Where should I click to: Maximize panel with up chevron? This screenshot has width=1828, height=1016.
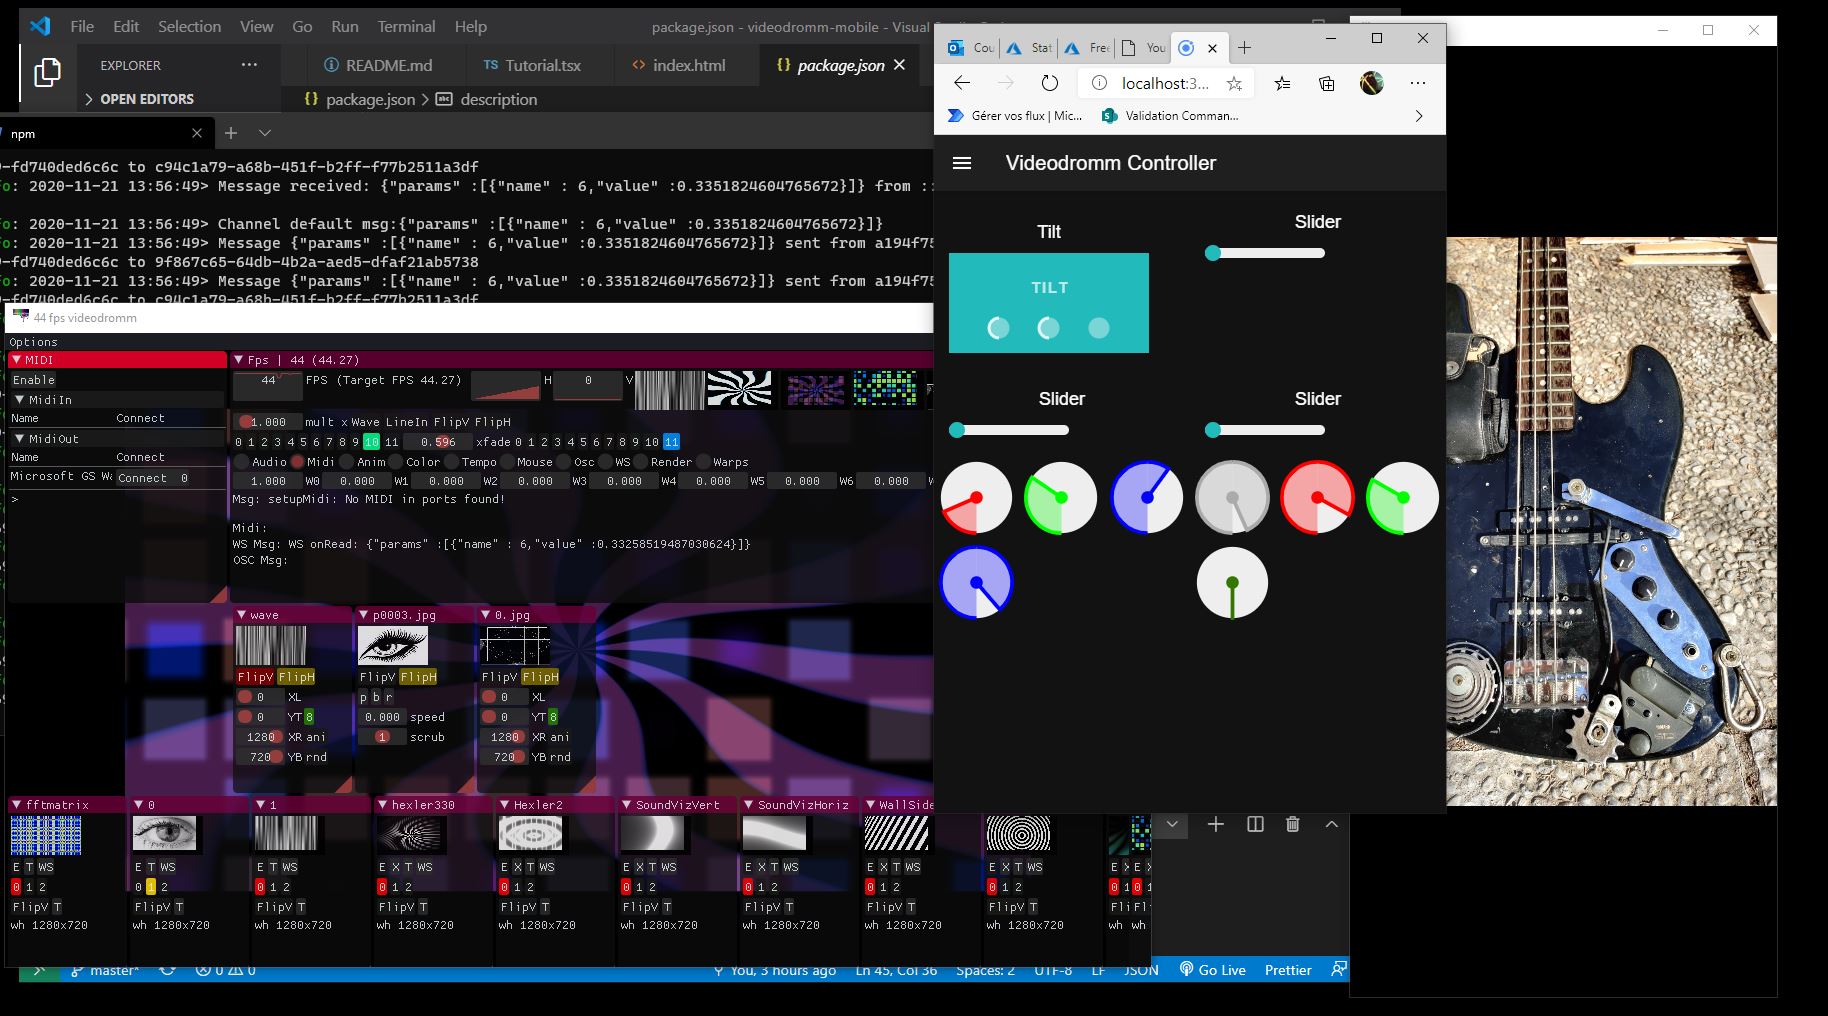tap(1331, 824)
